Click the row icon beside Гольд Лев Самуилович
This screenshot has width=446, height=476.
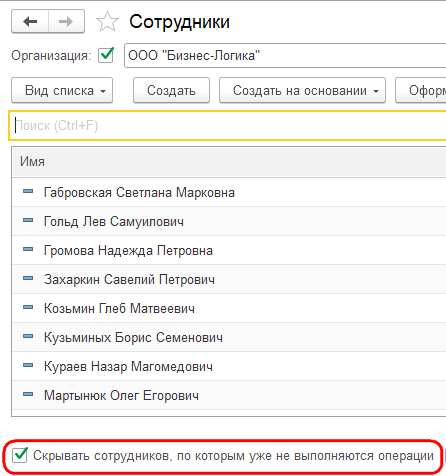pos(28,220)
